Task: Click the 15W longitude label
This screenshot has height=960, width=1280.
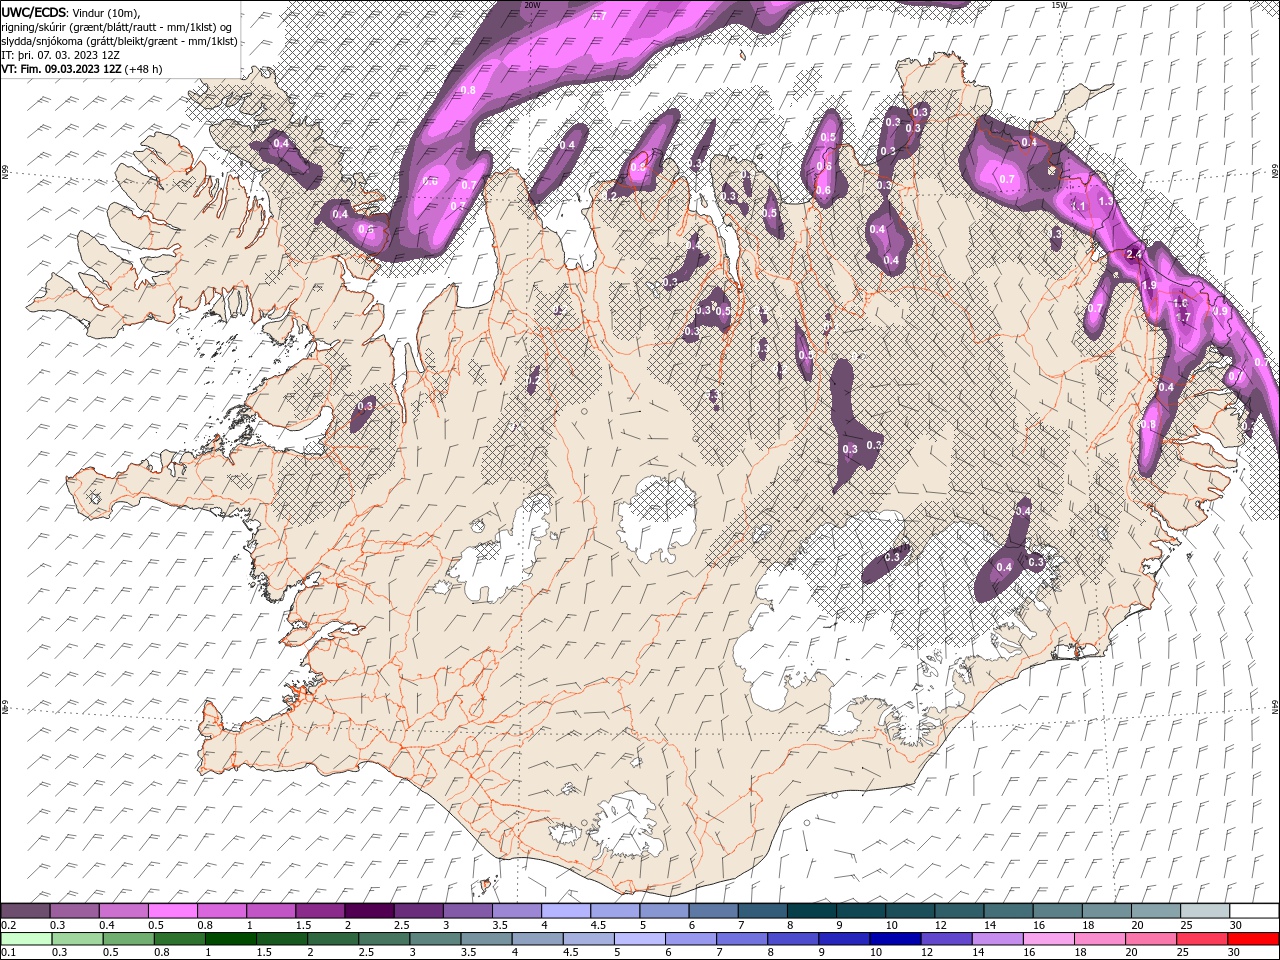Action: coord(1059,5)
